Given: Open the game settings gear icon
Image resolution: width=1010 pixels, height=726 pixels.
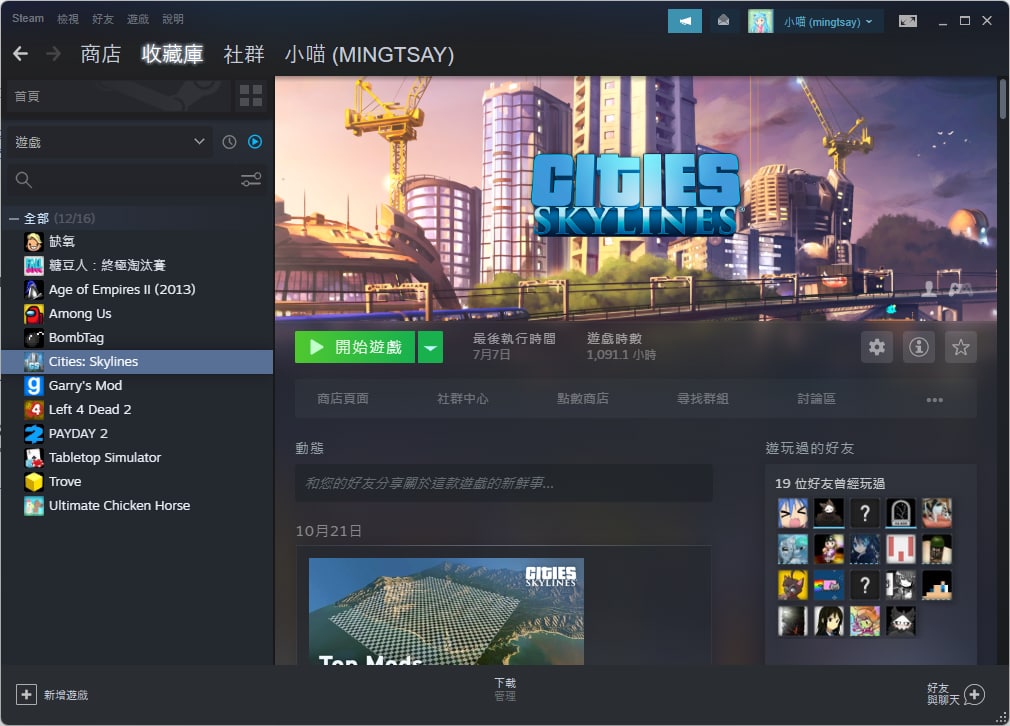Looking at the screenshot, I should (x=877, y=347).
